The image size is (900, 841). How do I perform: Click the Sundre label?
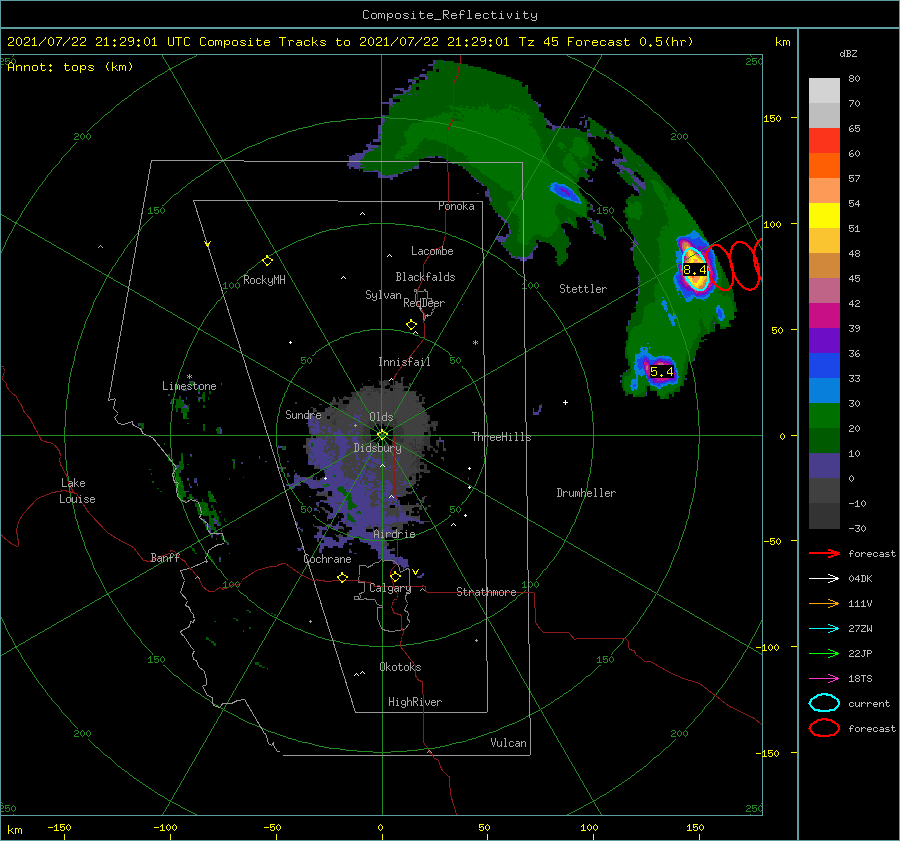point(303,414)
